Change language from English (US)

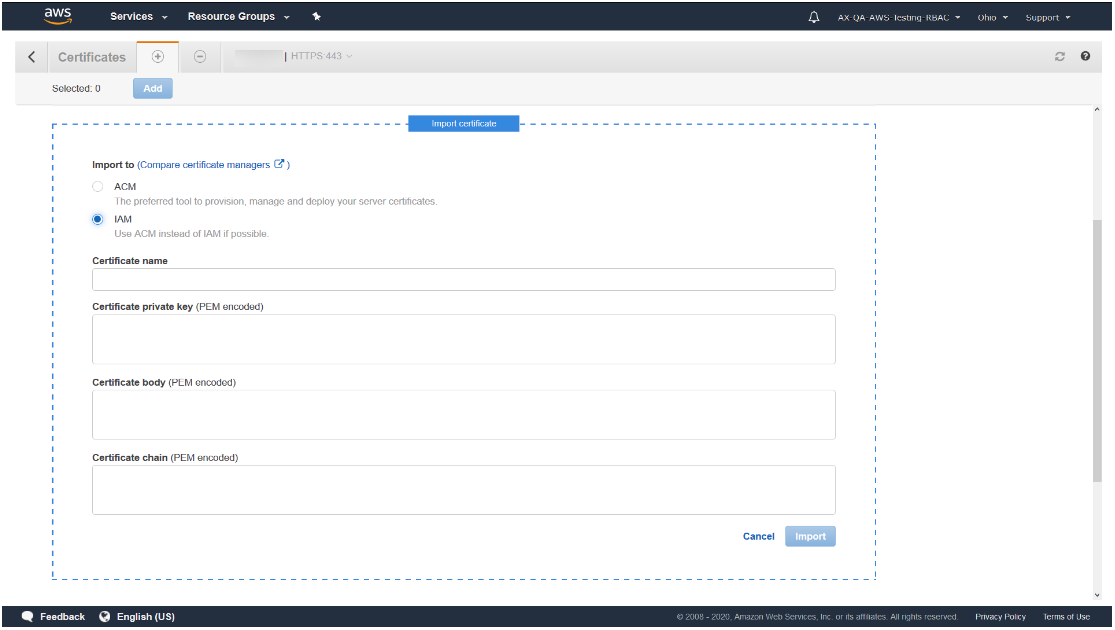[x=137, y=617]
